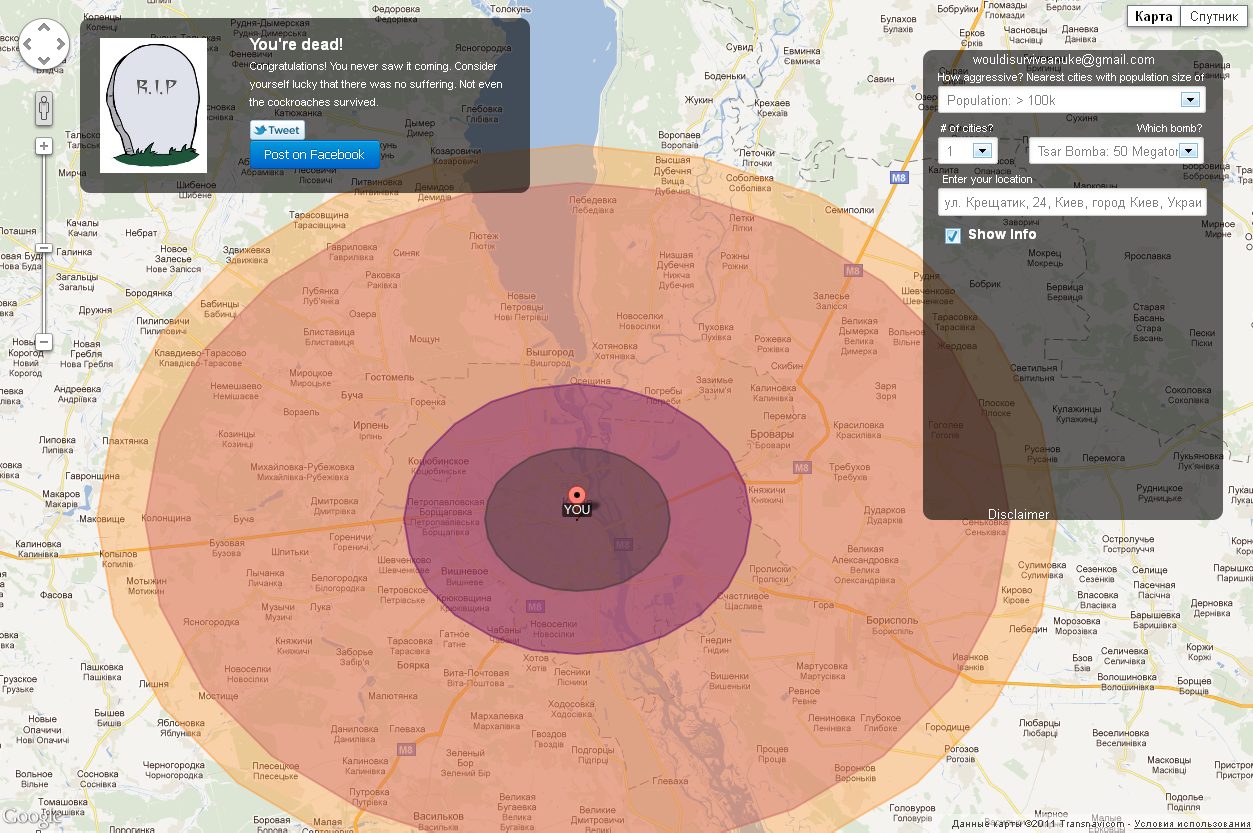Click the Которбинское label

(x=438, y=461)
